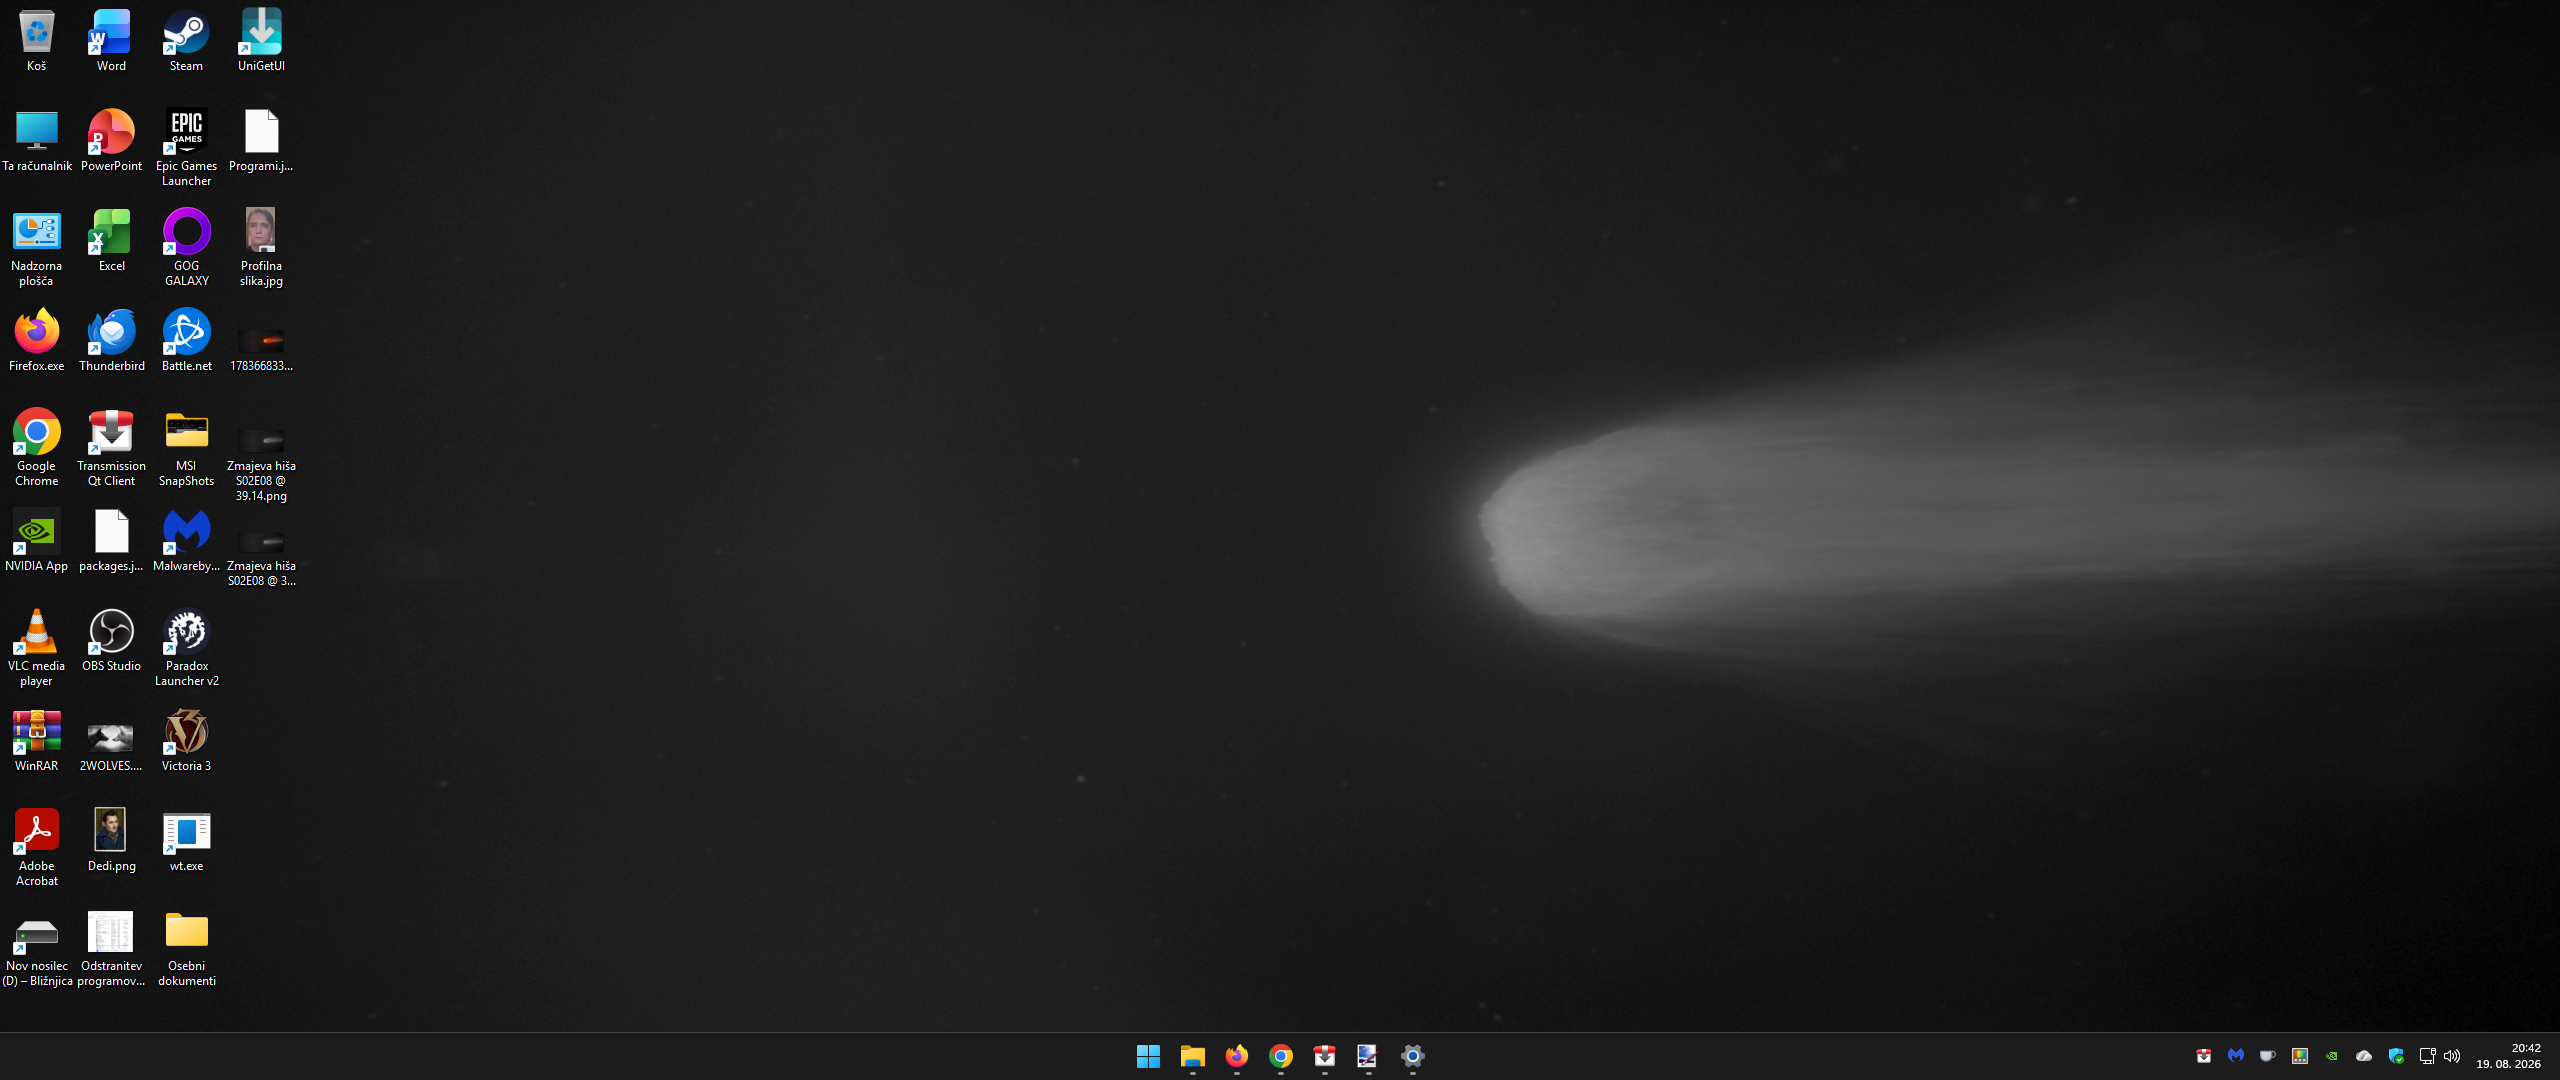Switch to Firefox on the taskbar
2560x1080 pixels.
(x=1236, y=1056)
